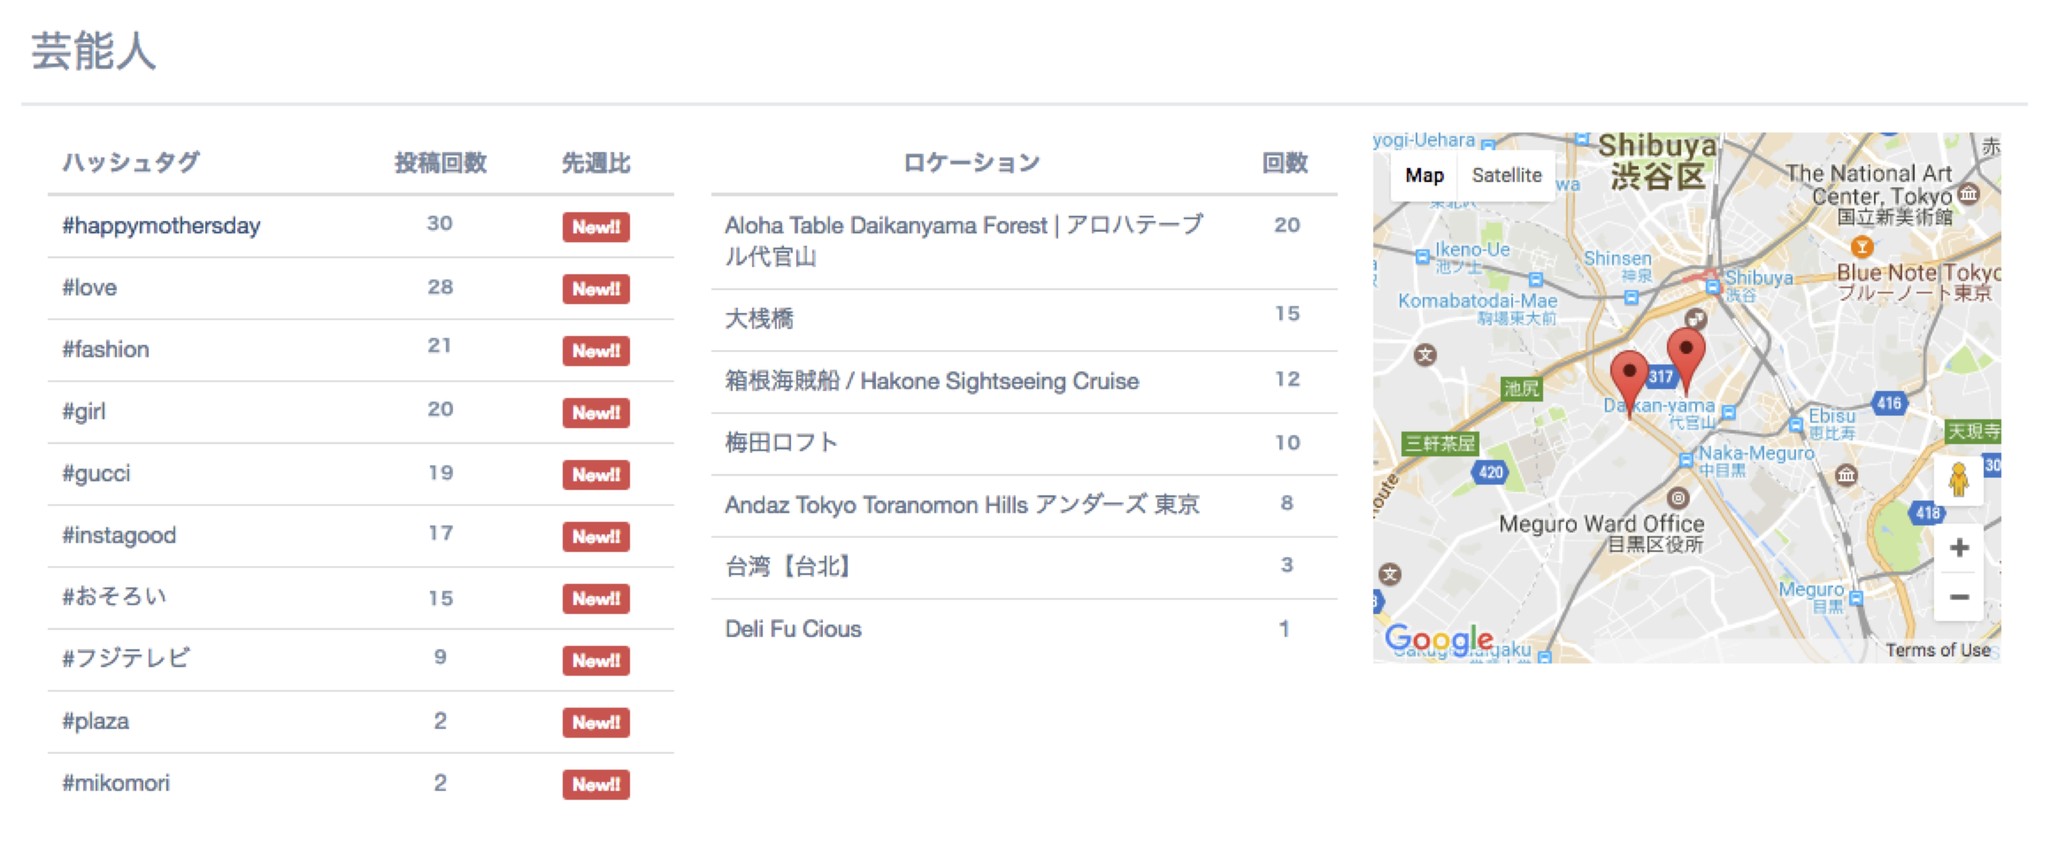Click the Meguro Ward Office marker icon

(x=1678, y=497)
